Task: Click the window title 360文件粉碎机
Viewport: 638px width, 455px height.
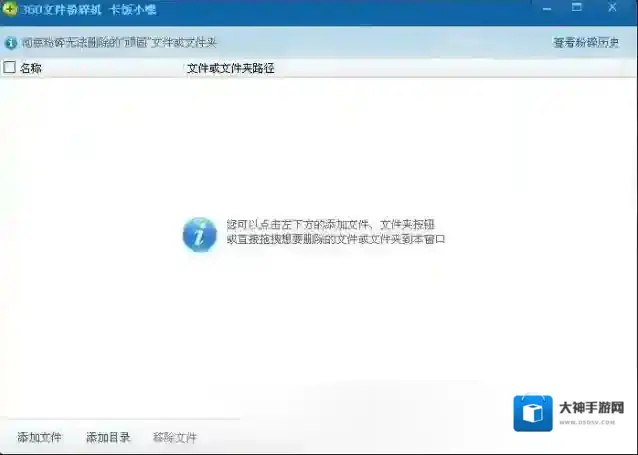Action: 61,9
